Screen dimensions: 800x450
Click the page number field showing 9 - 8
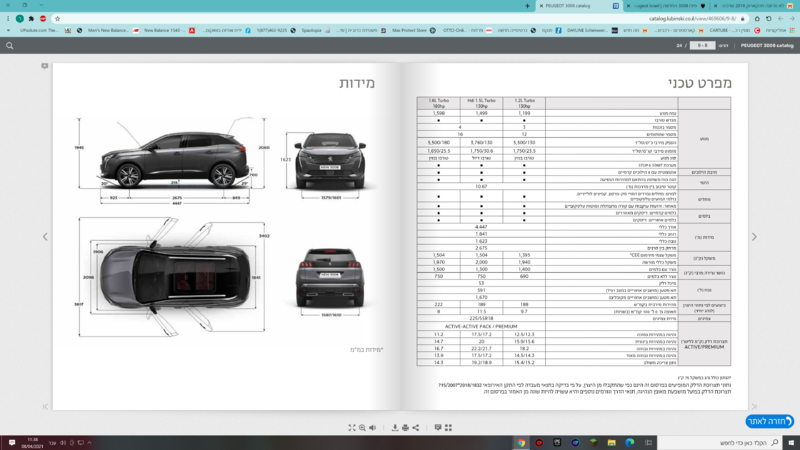pos(702,45)
